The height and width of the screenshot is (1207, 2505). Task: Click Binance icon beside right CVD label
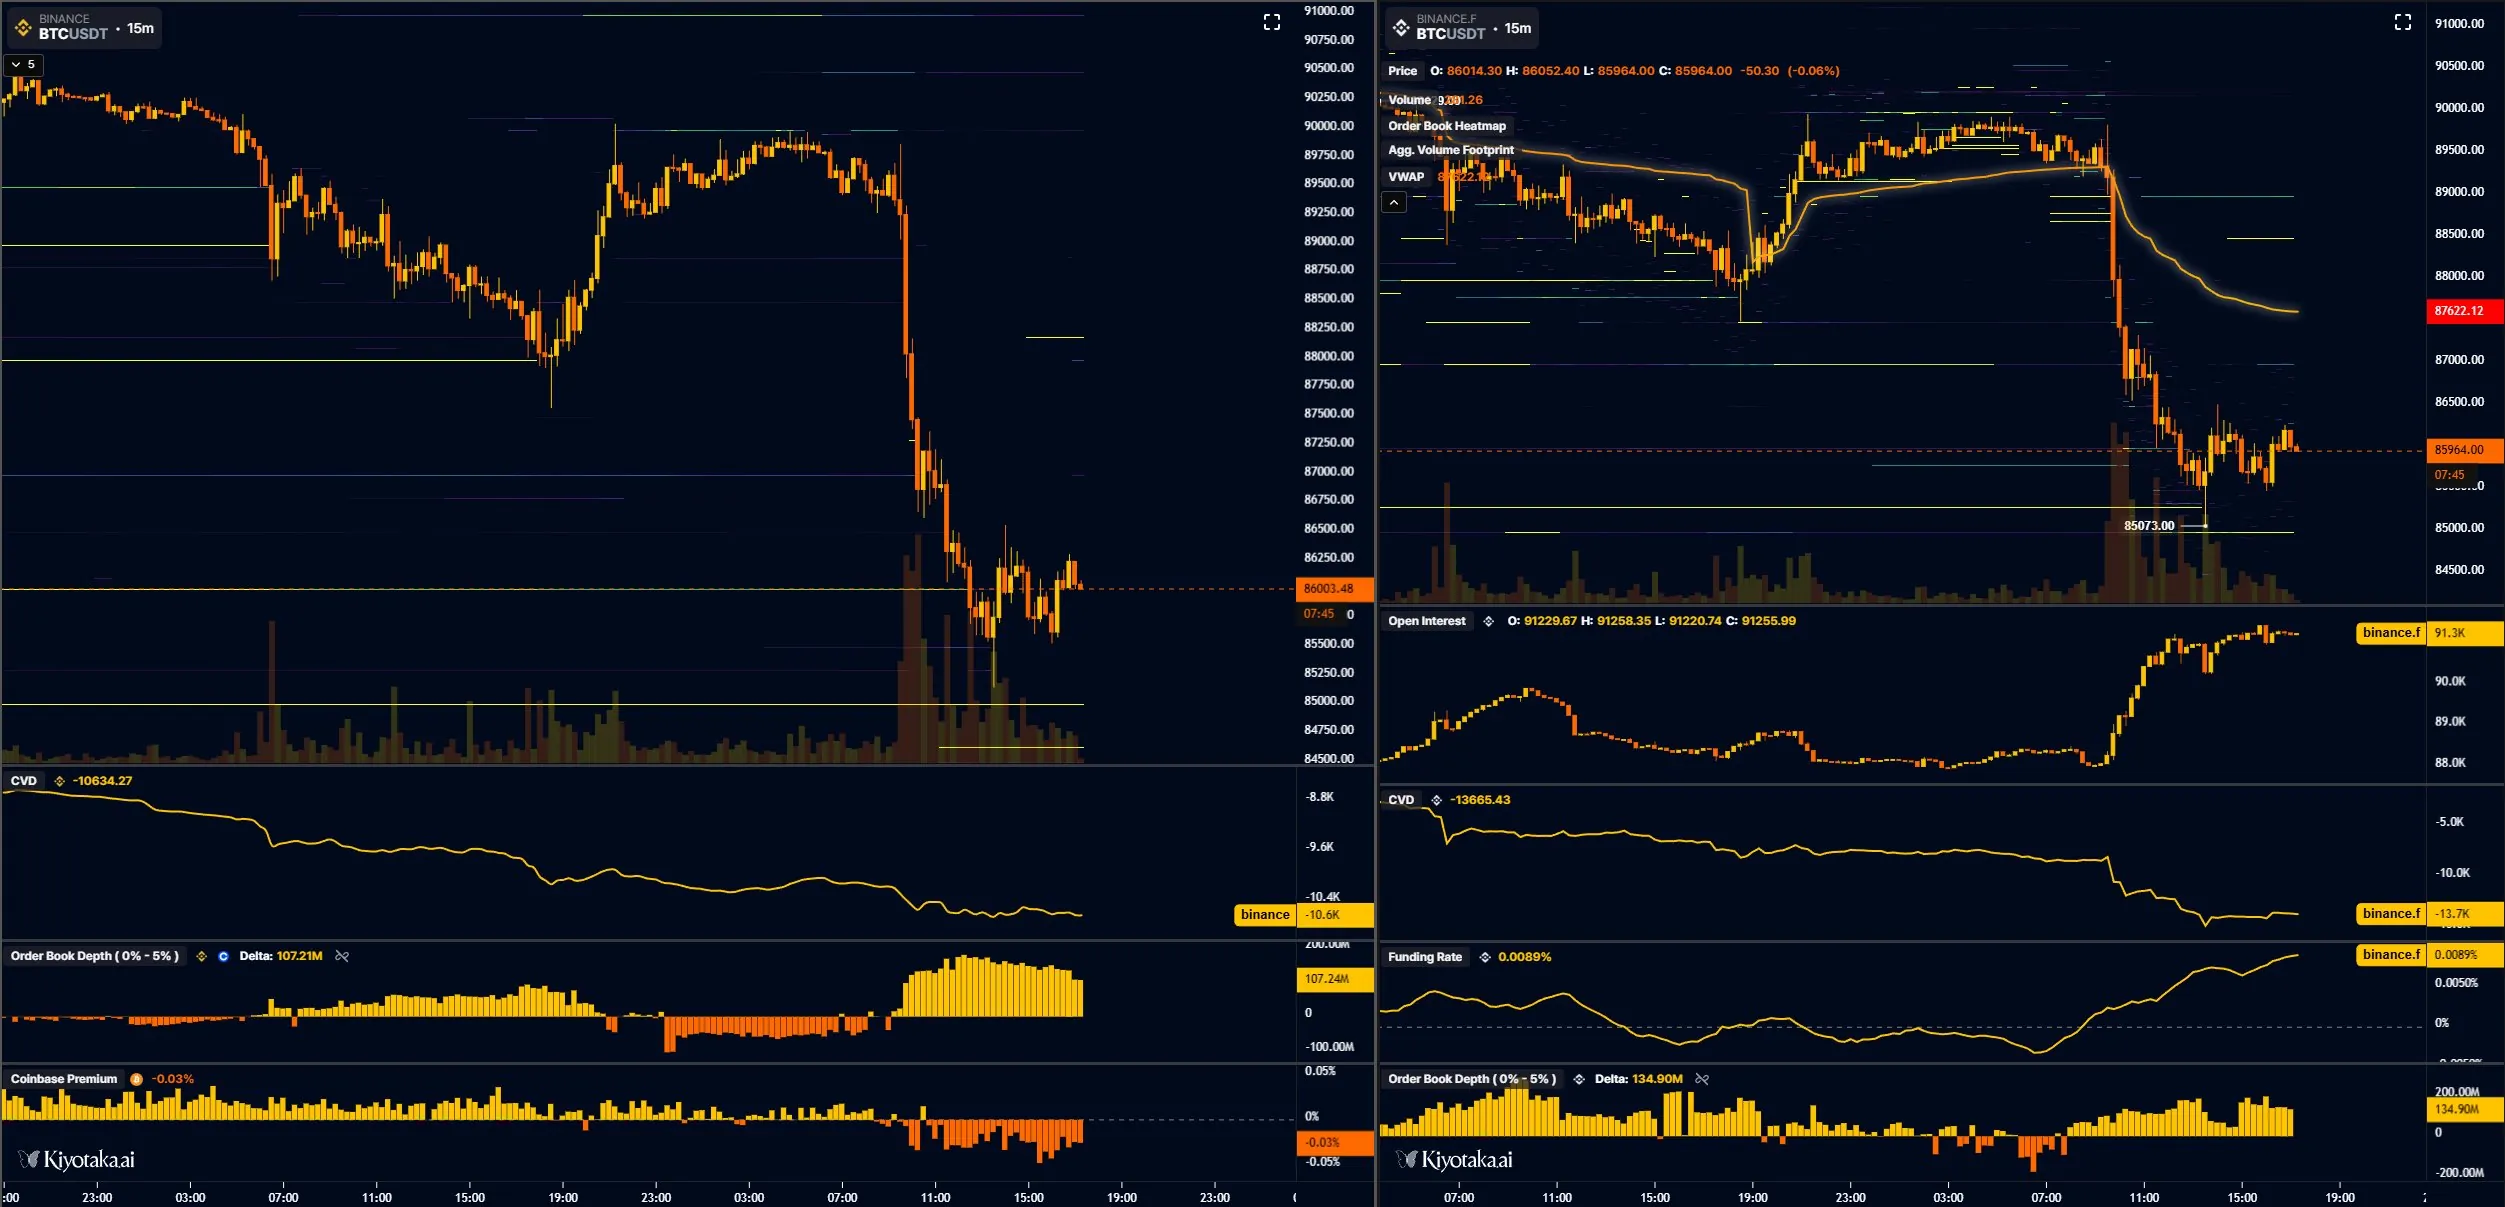point(1436,800)
